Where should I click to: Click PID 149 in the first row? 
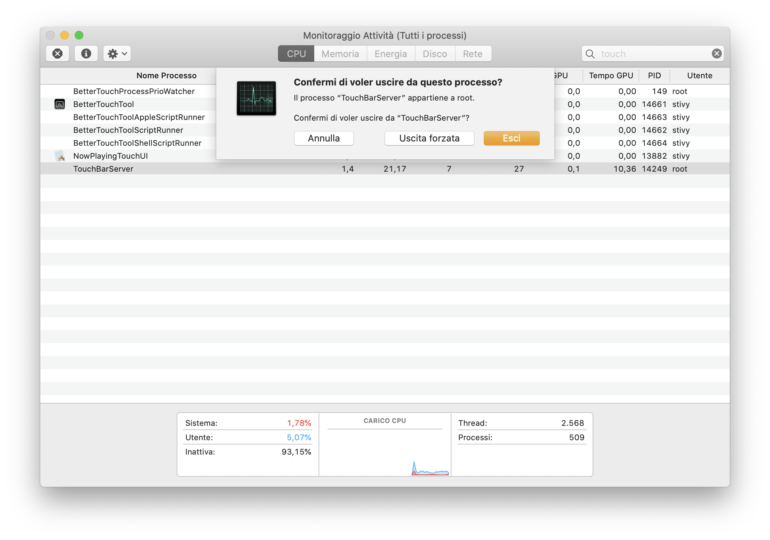click(x=659, y=91)
